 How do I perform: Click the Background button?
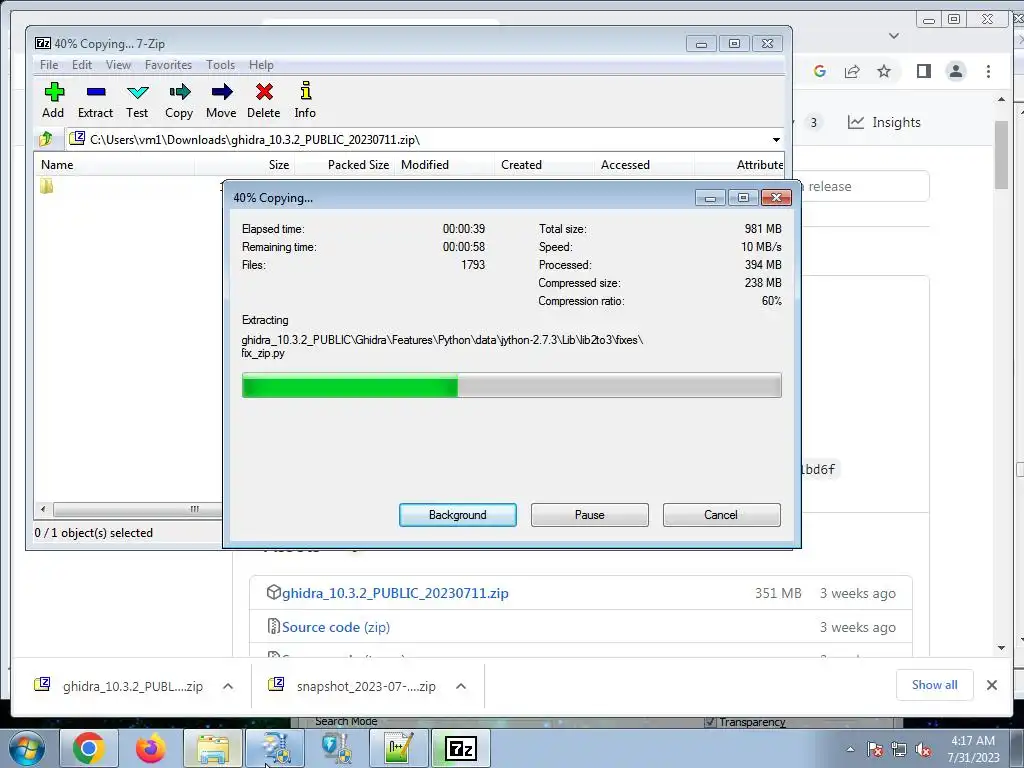pos(458,515)
